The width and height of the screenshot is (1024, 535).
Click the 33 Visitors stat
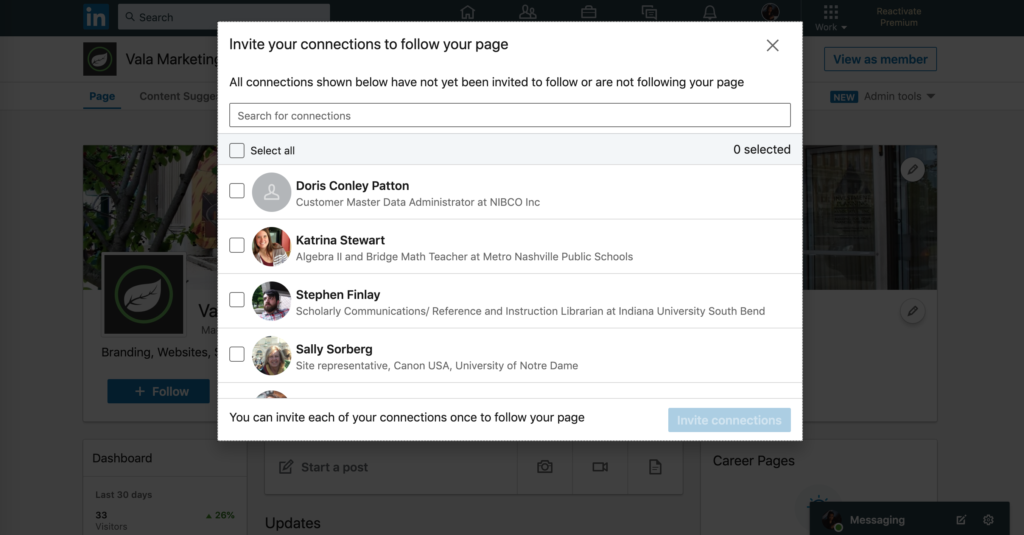(x=111, y=520)
